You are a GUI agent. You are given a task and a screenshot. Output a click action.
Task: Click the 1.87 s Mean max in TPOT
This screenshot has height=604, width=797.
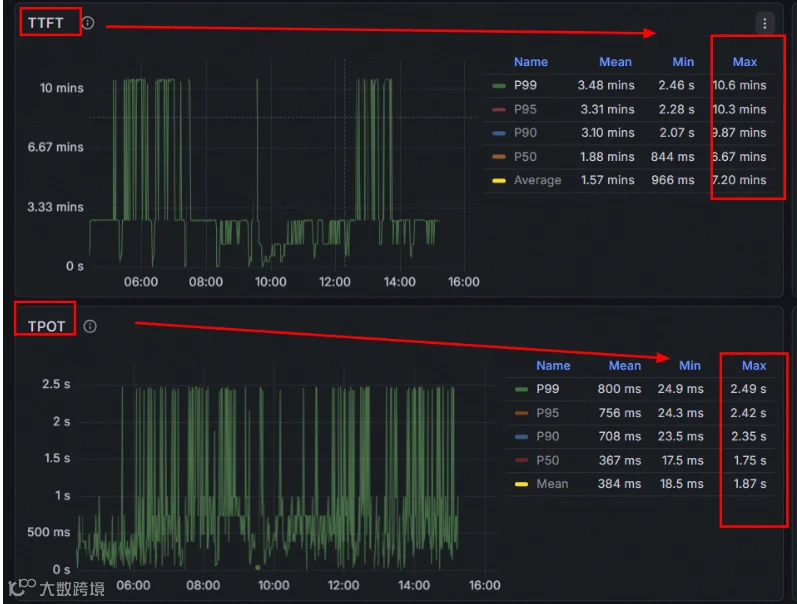point(750,484)
